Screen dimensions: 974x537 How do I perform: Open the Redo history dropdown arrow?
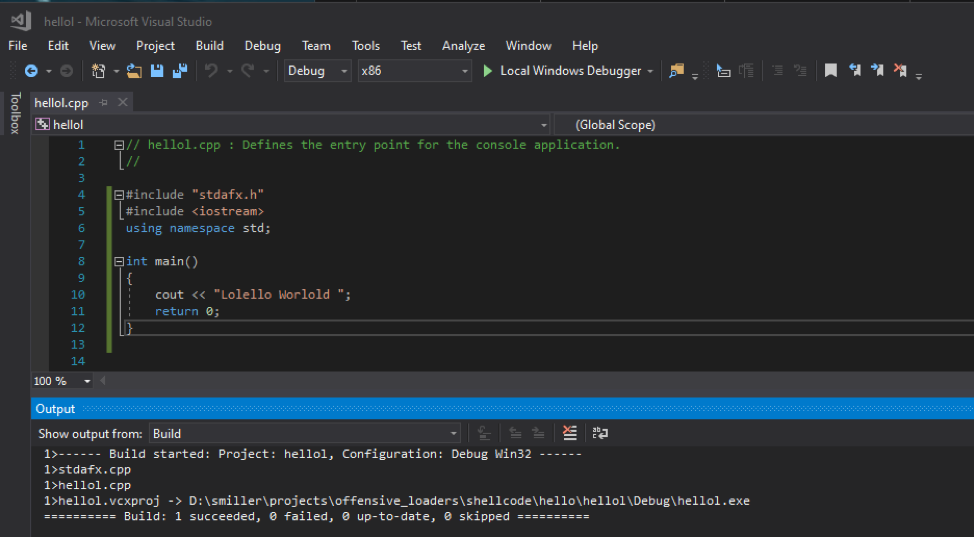pos(266,71)
